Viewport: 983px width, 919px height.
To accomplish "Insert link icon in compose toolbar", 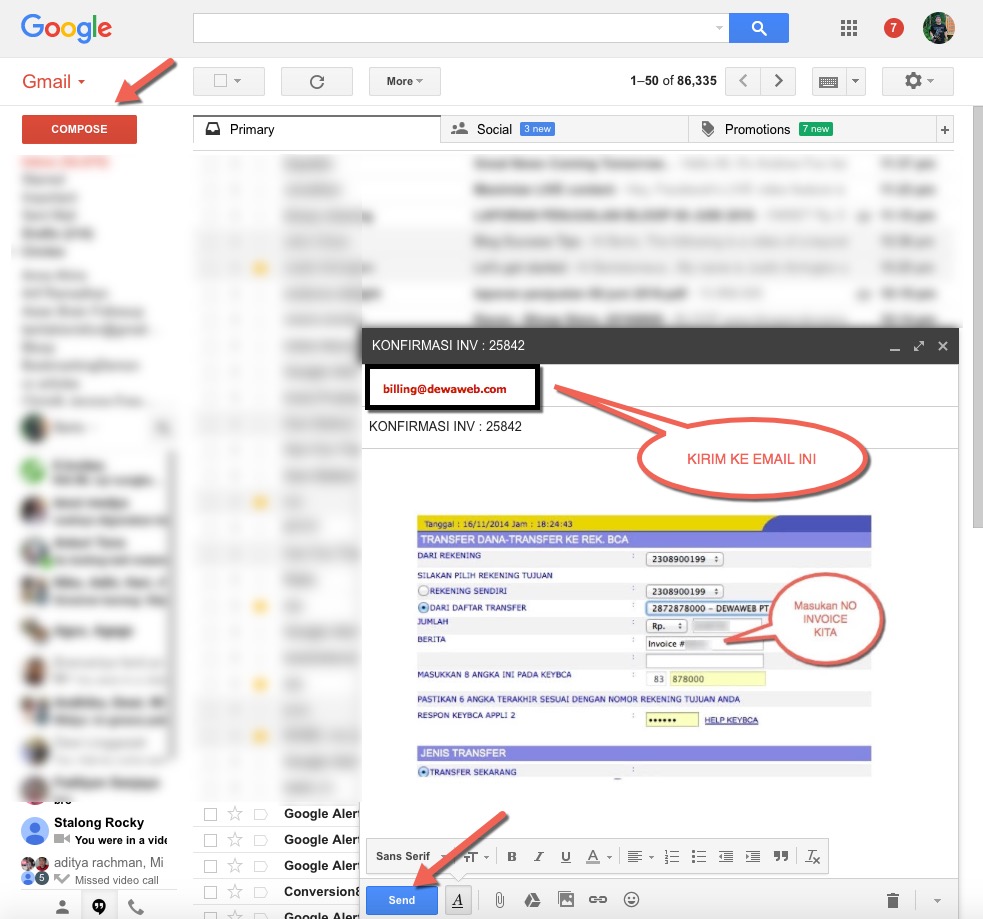I will pyautogui.click(x=597, y=900).
